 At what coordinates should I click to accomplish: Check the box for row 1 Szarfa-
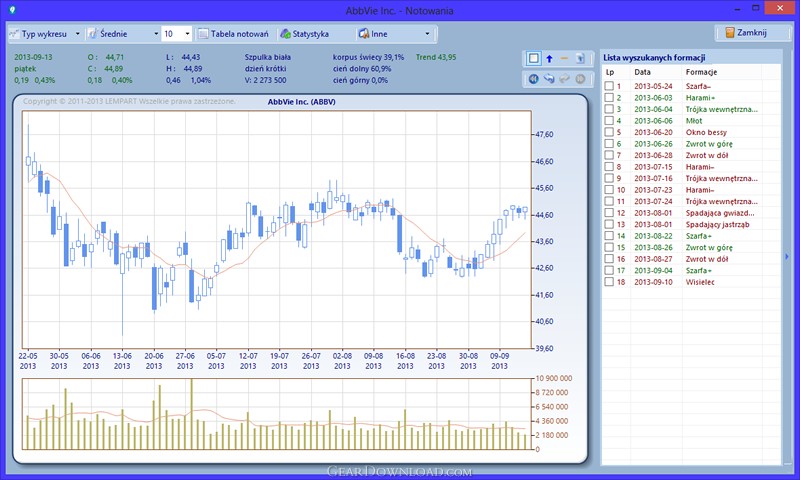point(609,86)
